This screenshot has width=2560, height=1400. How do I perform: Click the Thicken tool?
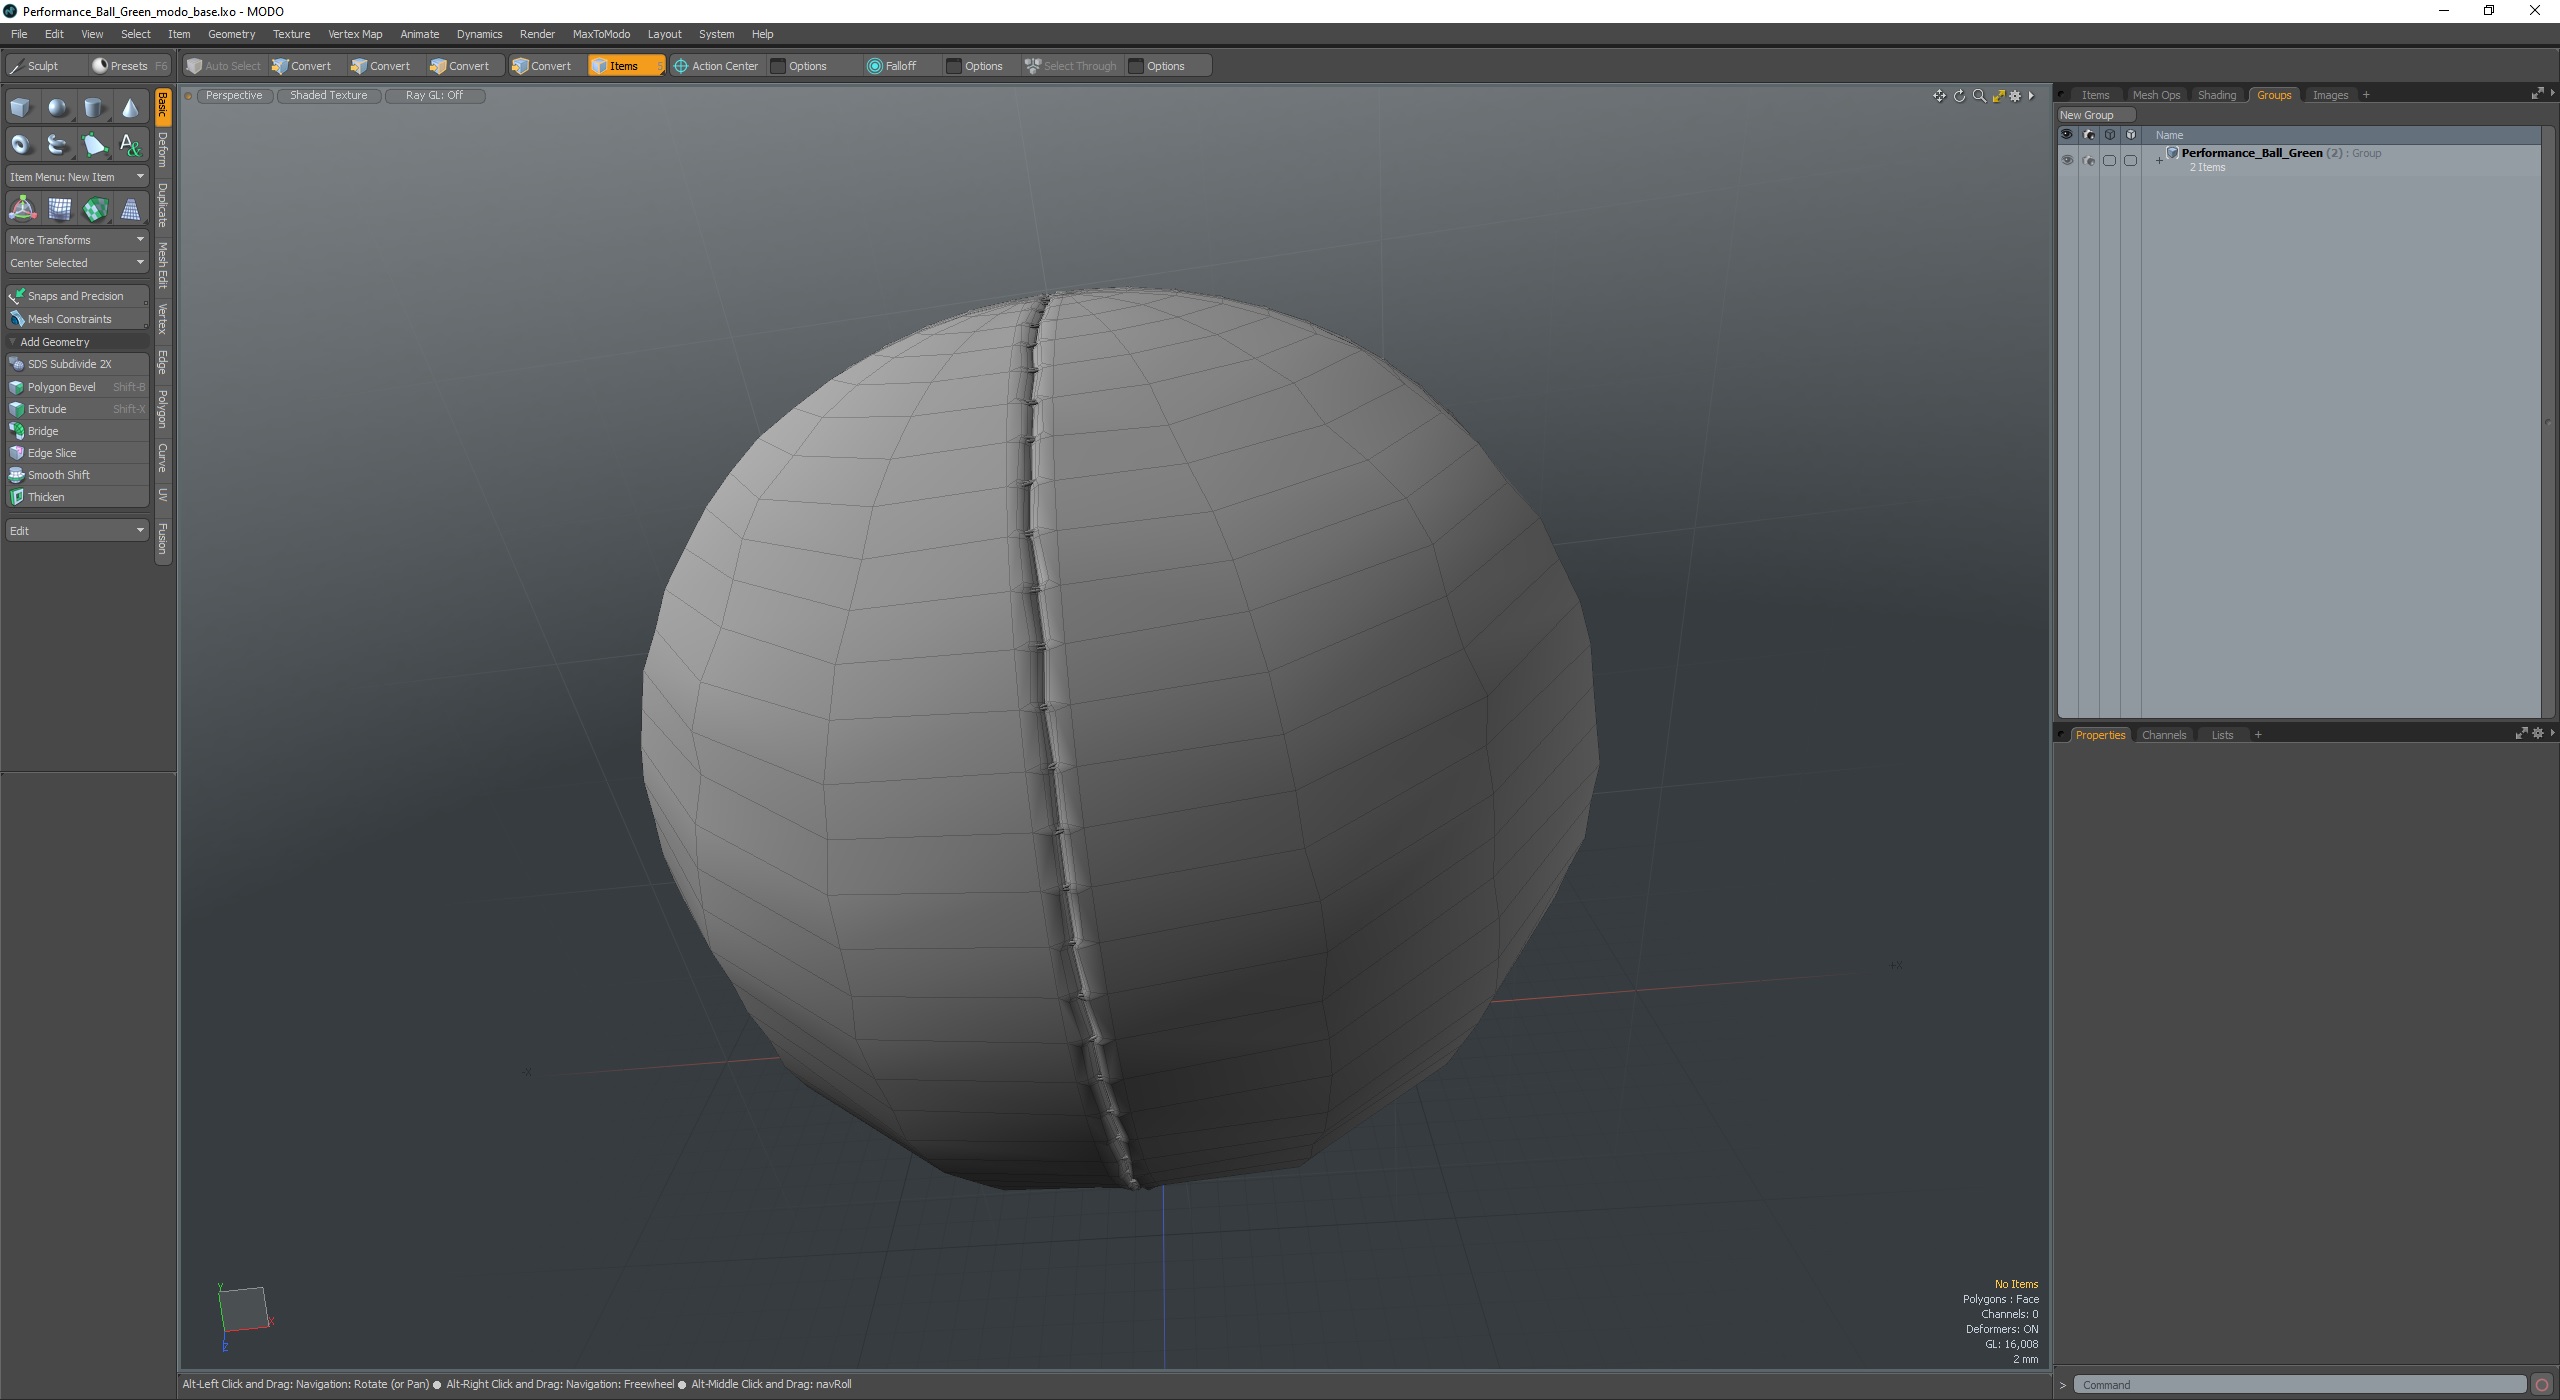click(77, 497)
